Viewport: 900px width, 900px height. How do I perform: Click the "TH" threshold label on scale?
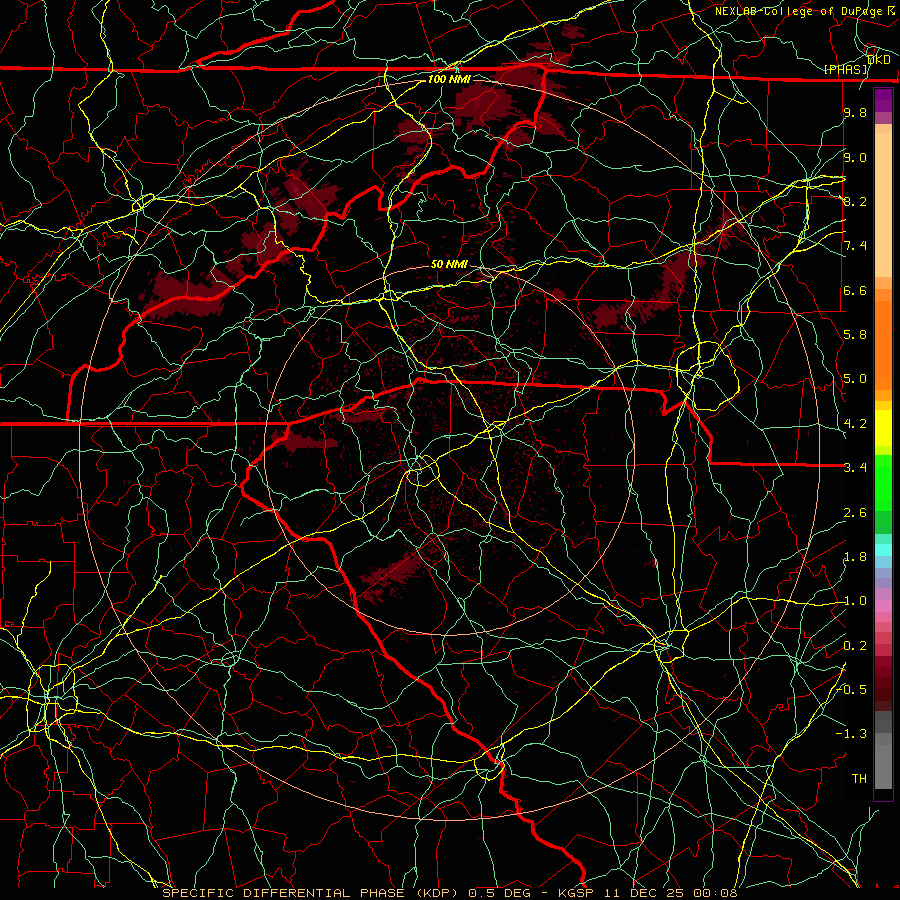click(859, 779)
